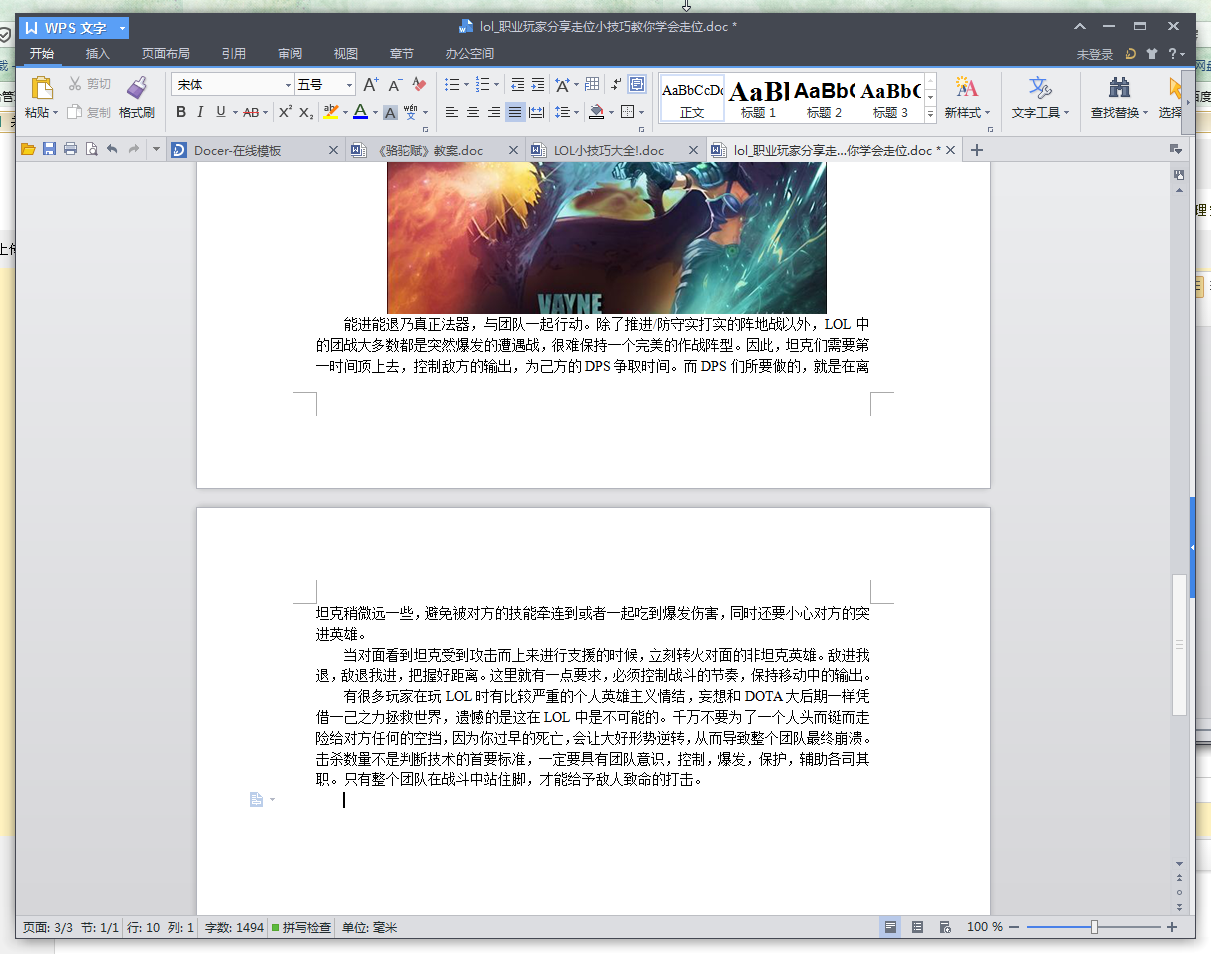This screenshot has width=1211, height=954.
Task: Click the Print Preview icon
Action: [x=91, y=150]
